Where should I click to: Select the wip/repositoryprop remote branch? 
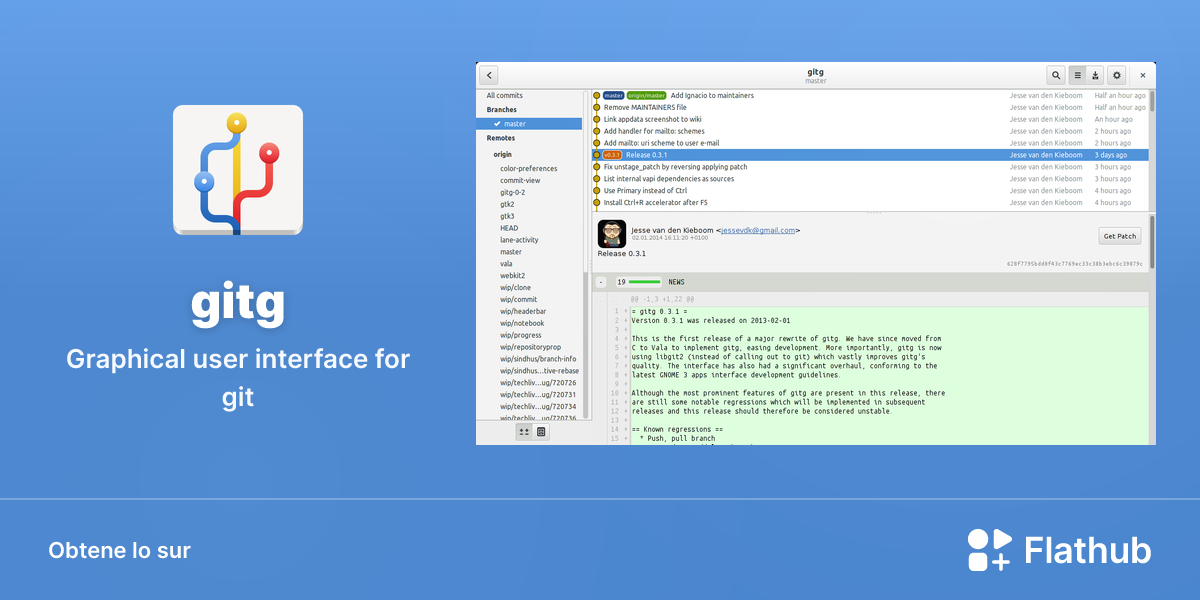[531, 347]
